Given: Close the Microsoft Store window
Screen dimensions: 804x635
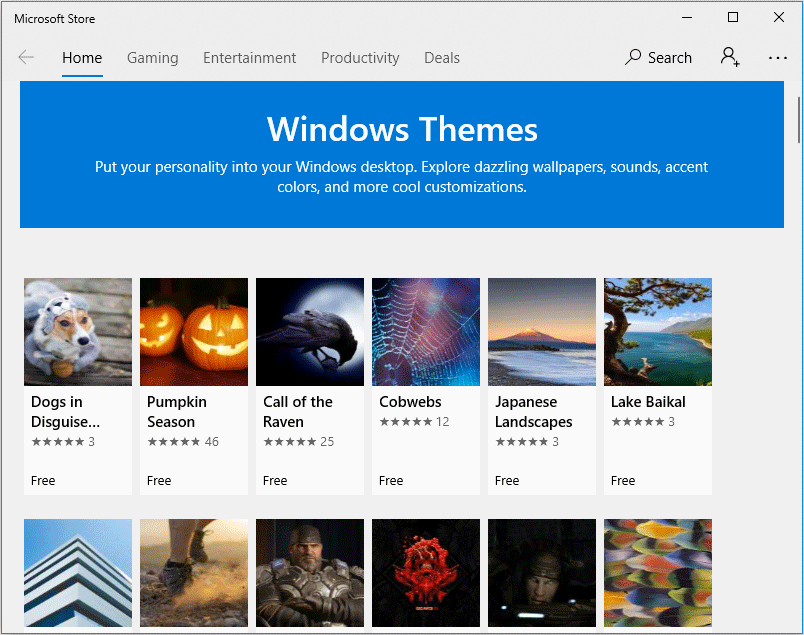Looking at the screenshot, I should pos(779,17).
